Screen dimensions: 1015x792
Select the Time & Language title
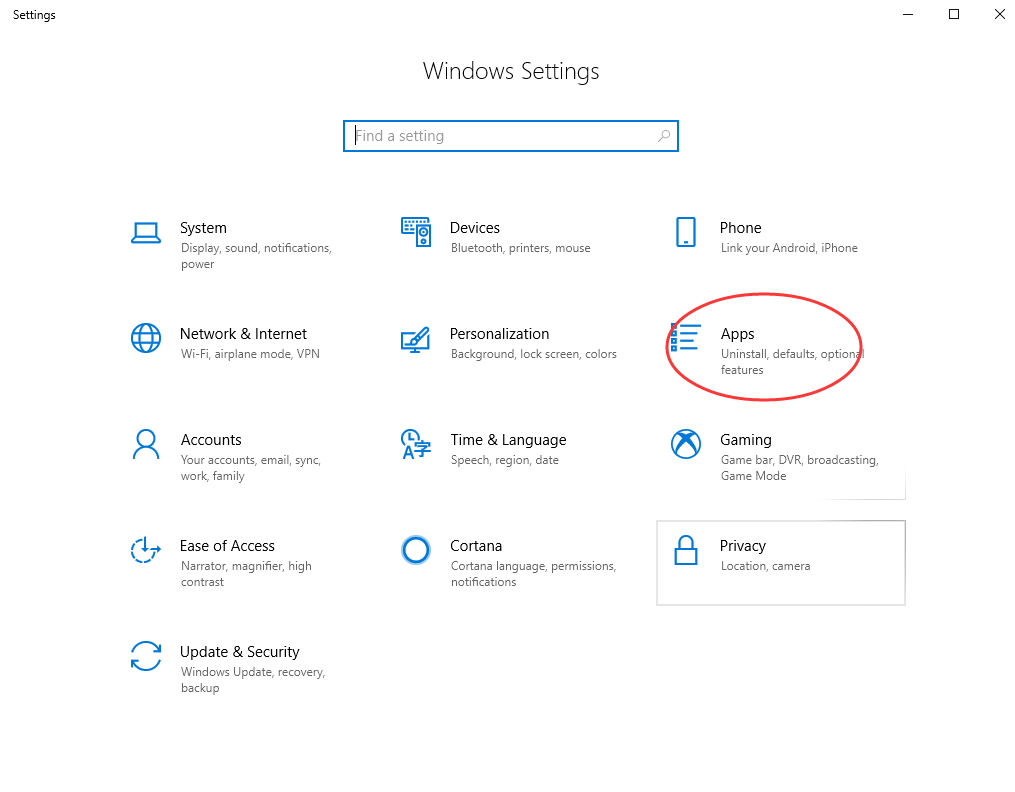pyautogui.click(x=508, y=440)
